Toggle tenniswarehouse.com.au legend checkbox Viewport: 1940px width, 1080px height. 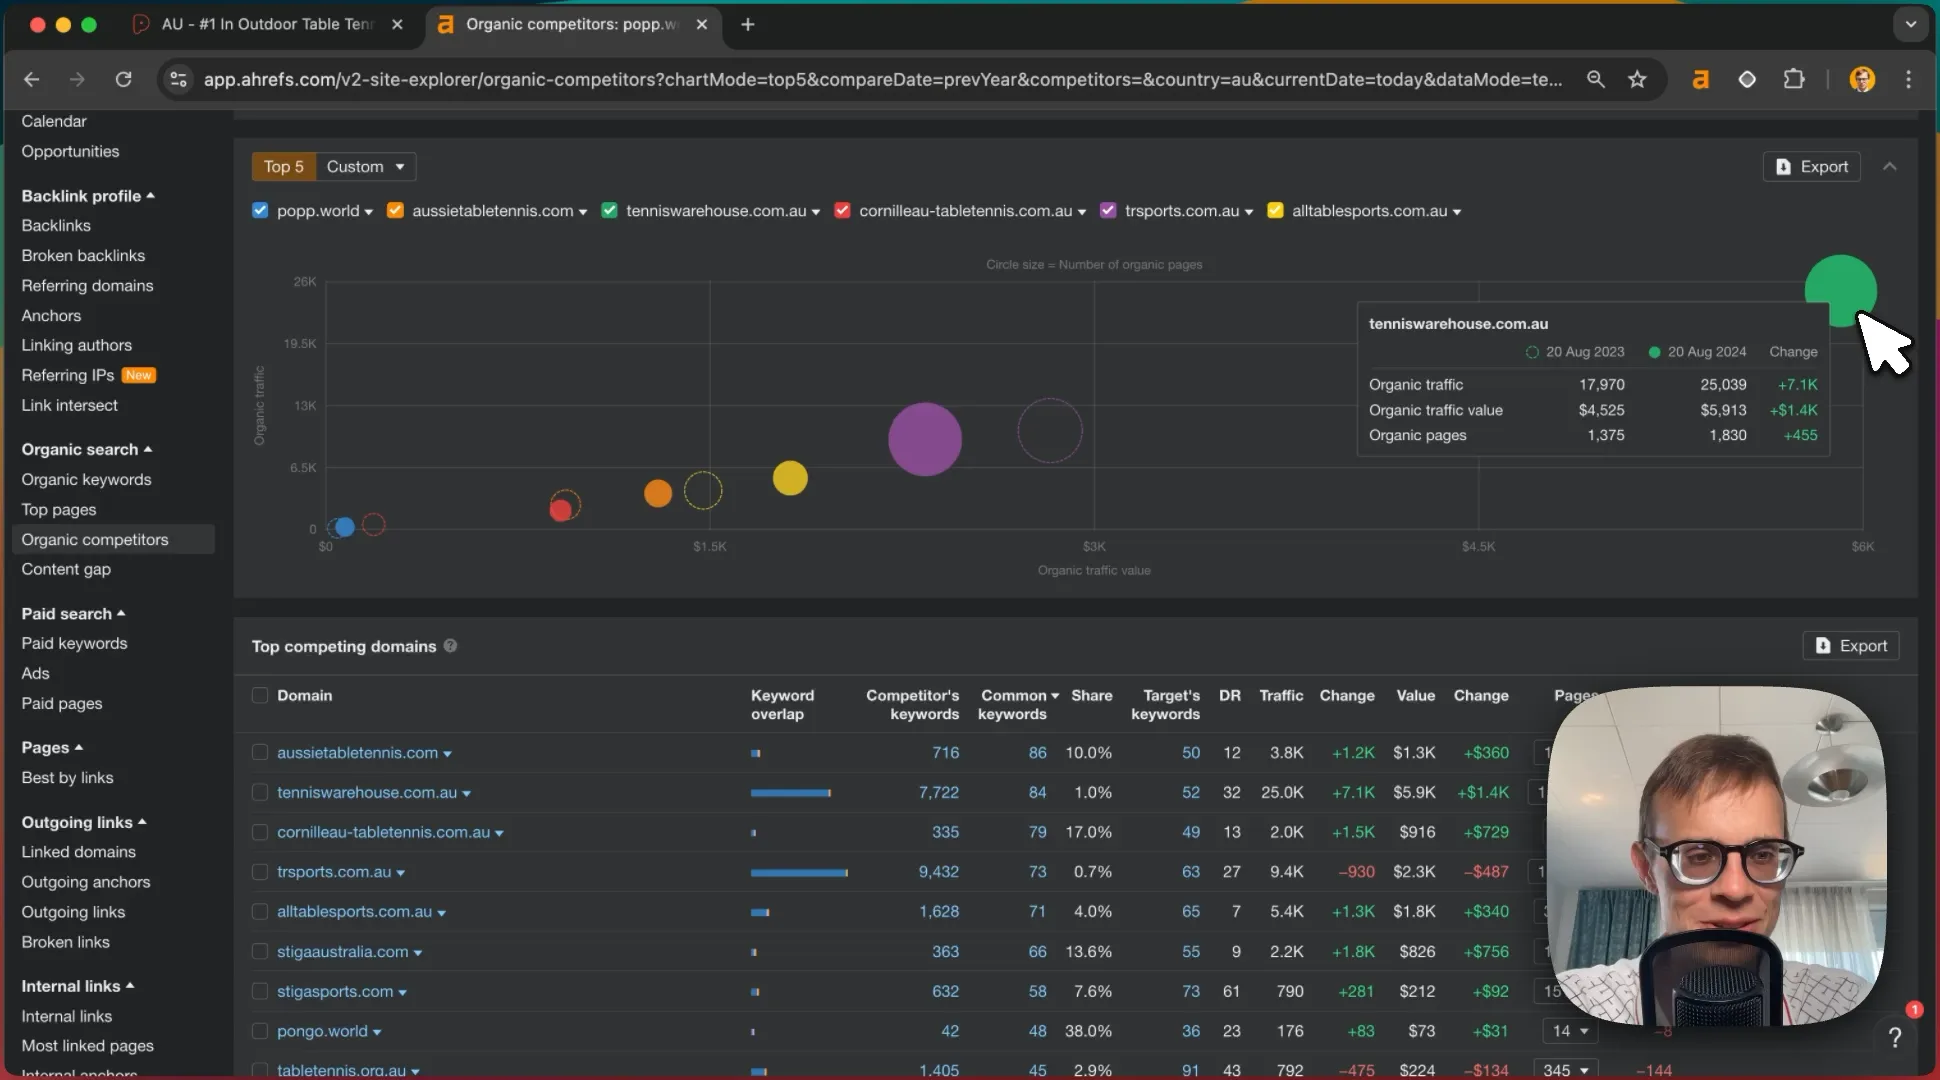point(609,210)
